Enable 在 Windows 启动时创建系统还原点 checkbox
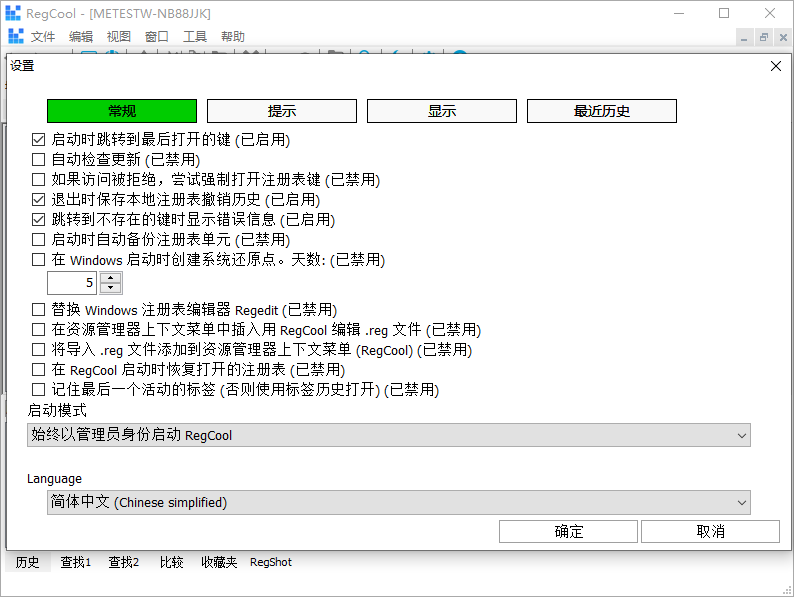The image size is (794, 597). click(x=38, y=259)
